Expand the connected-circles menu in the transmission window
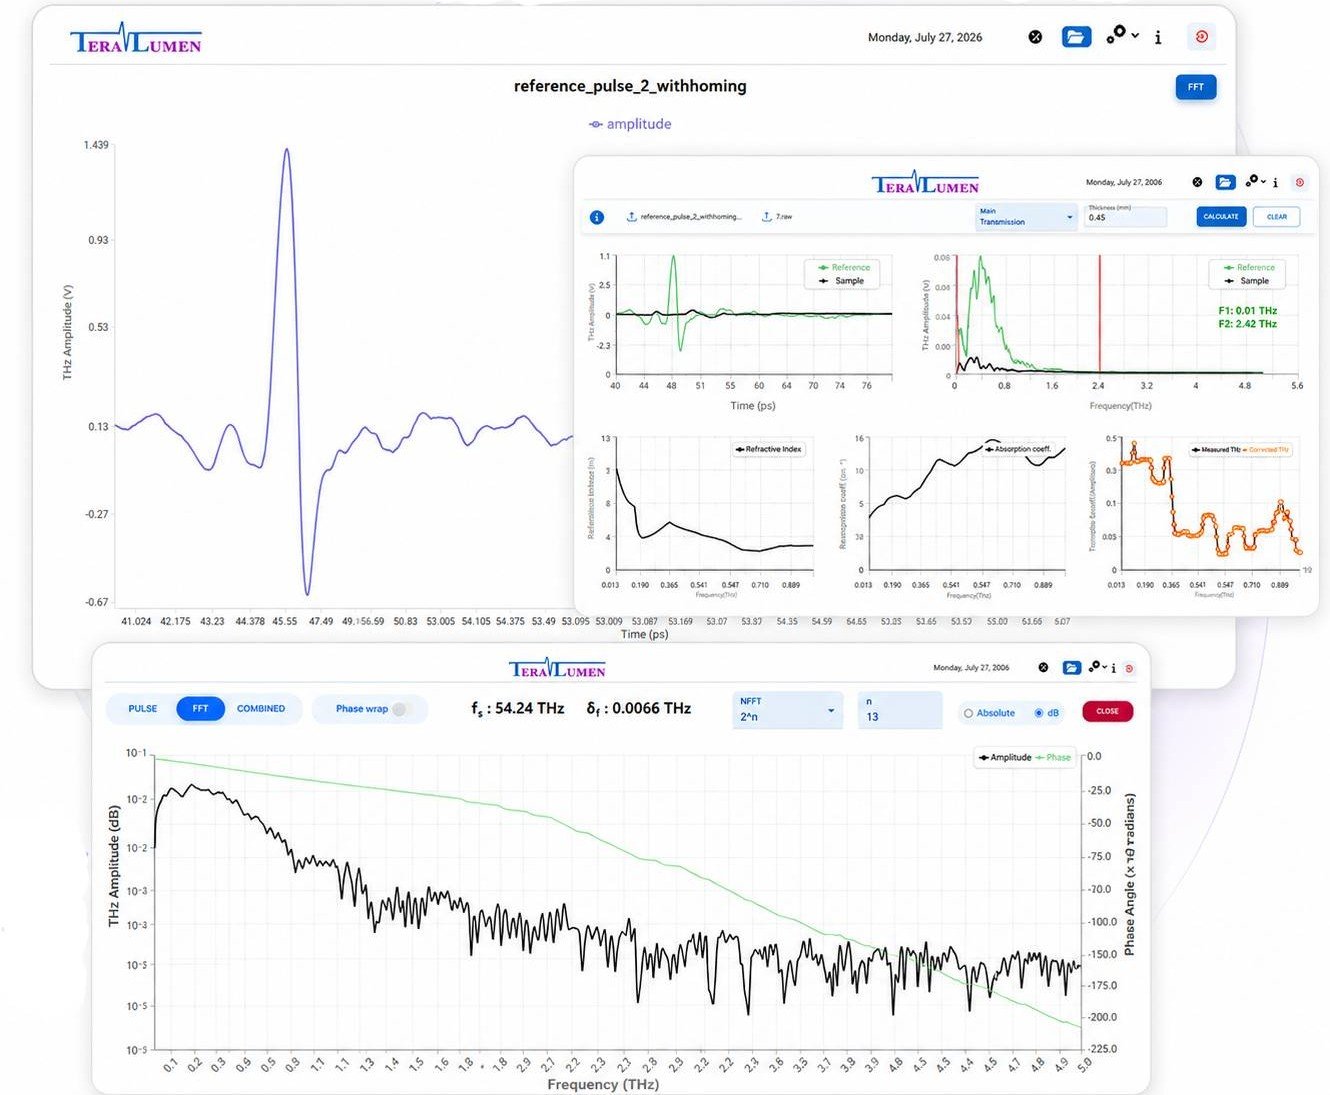 (1254, 181)
